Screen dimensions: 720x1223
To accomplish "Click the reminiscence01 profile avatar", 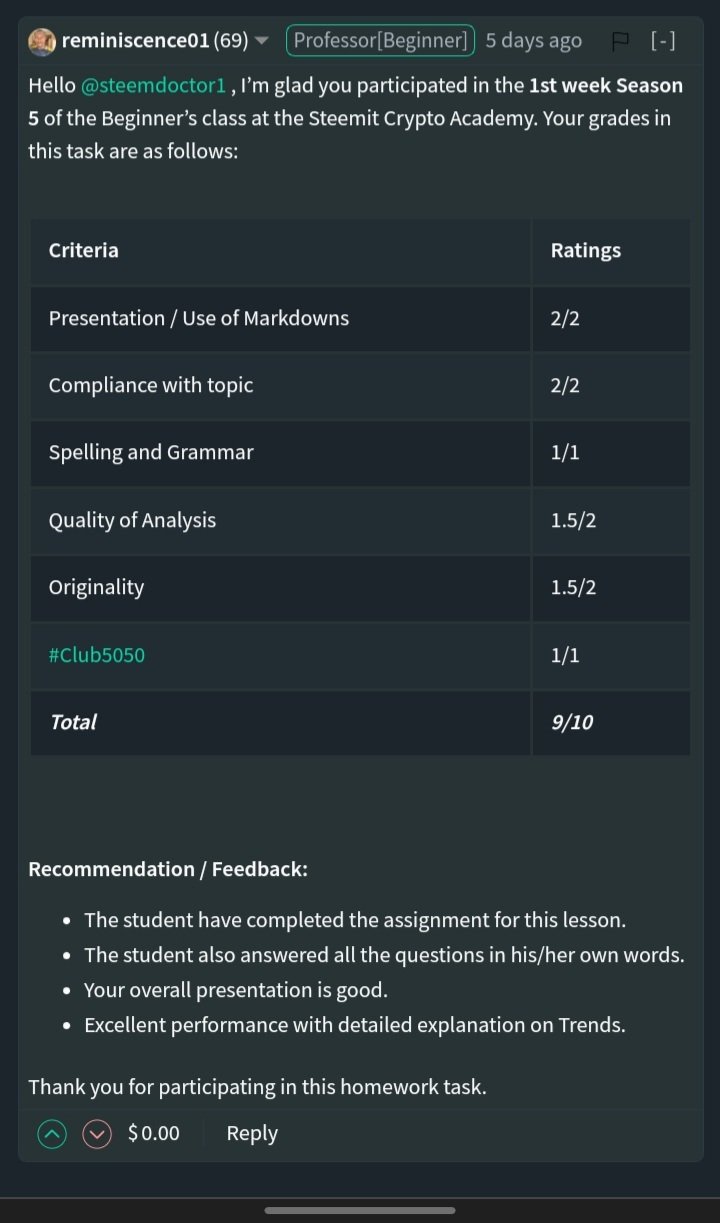I will pyautogui.click(x=42, y=41).
